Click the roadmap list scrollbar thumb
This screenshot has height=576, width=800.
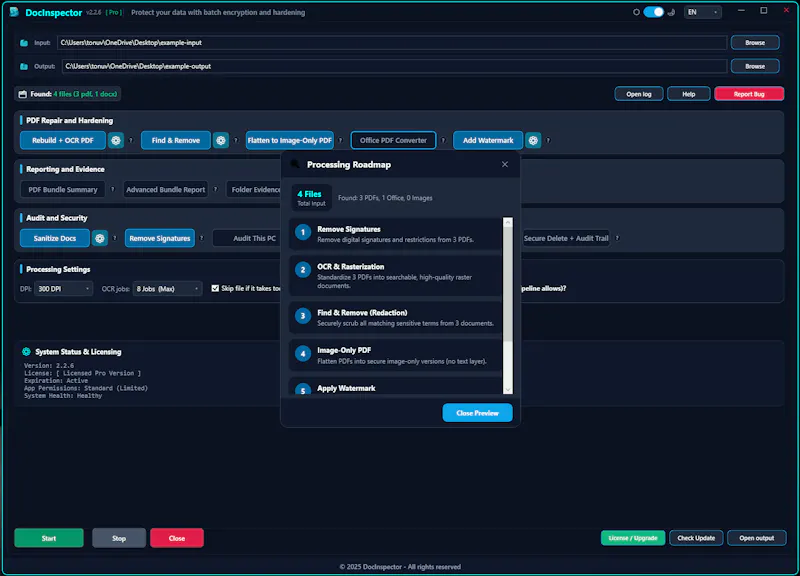pos(508,285)
